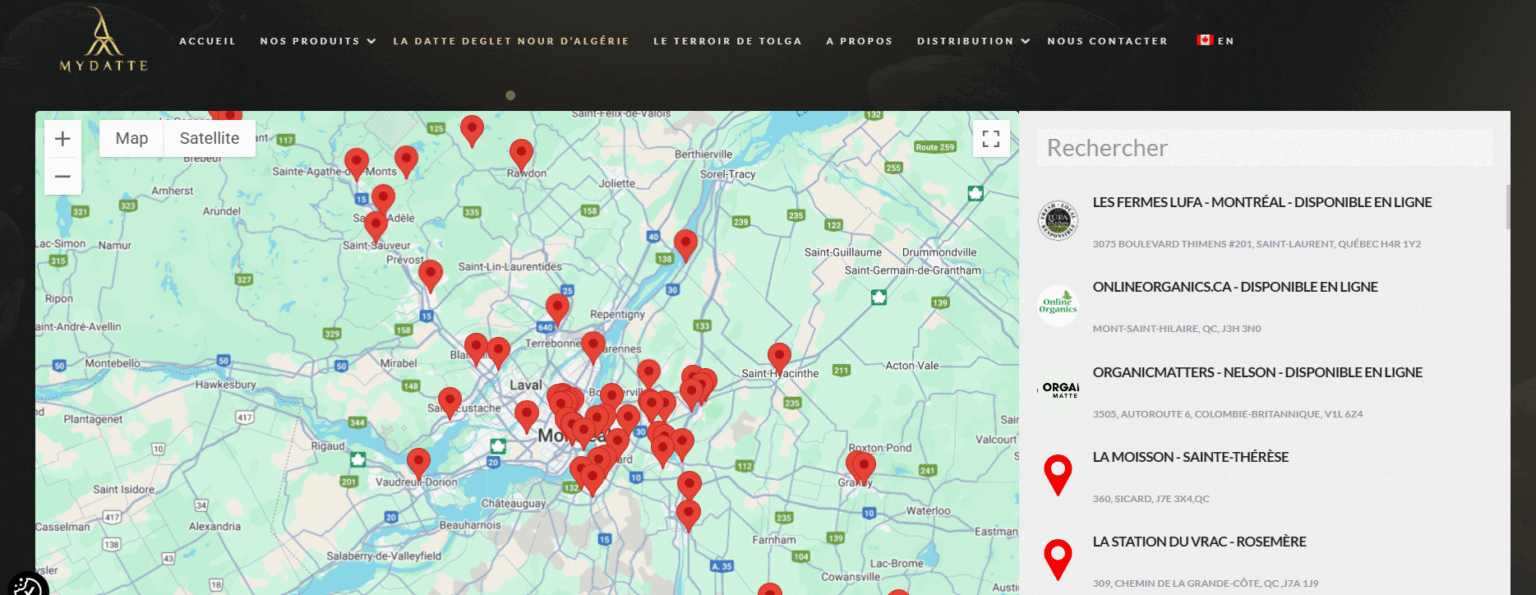Switch map to Satellite view
The height and width of the screenshot is (595, 1536).
pyautogui.click(x=209, y=139)
